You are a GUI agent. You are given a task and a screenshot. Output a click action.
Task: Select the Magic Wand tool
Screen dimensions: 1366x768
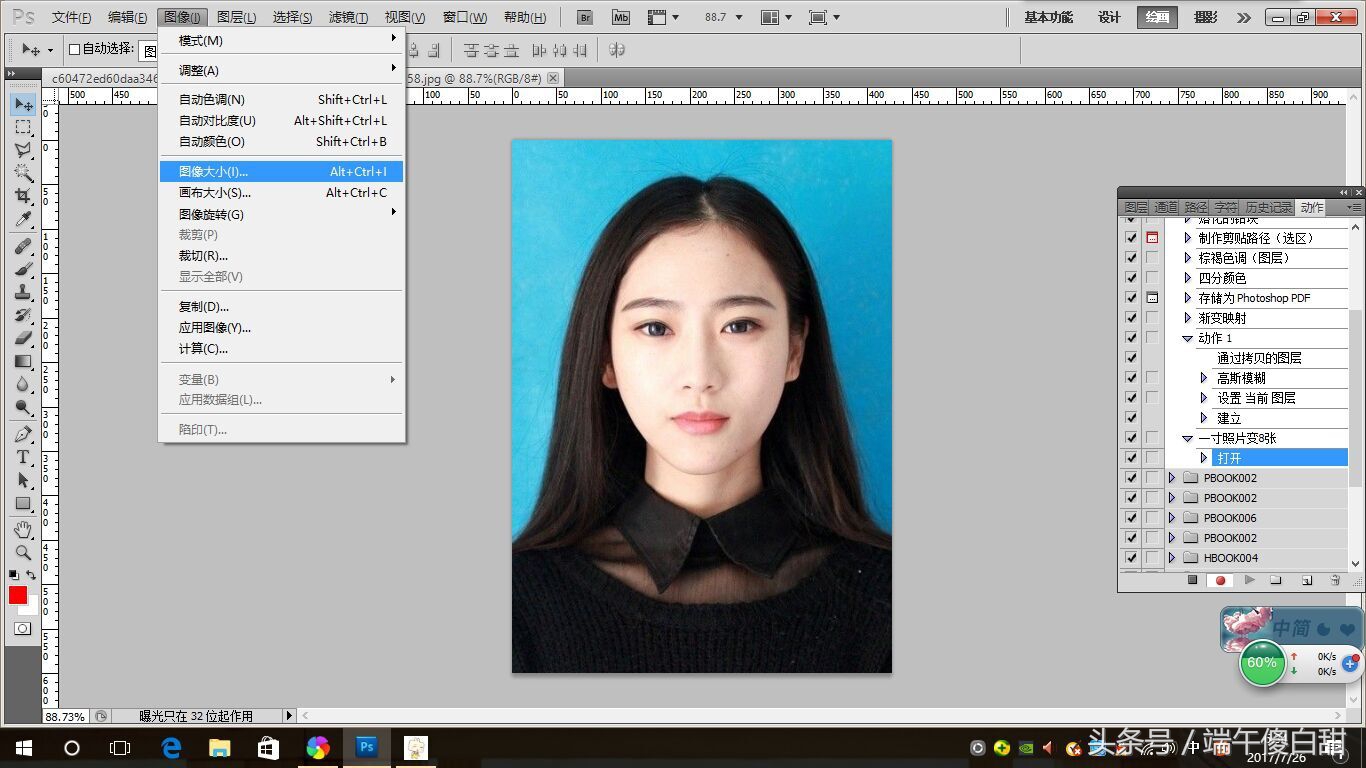coord(23,172)
